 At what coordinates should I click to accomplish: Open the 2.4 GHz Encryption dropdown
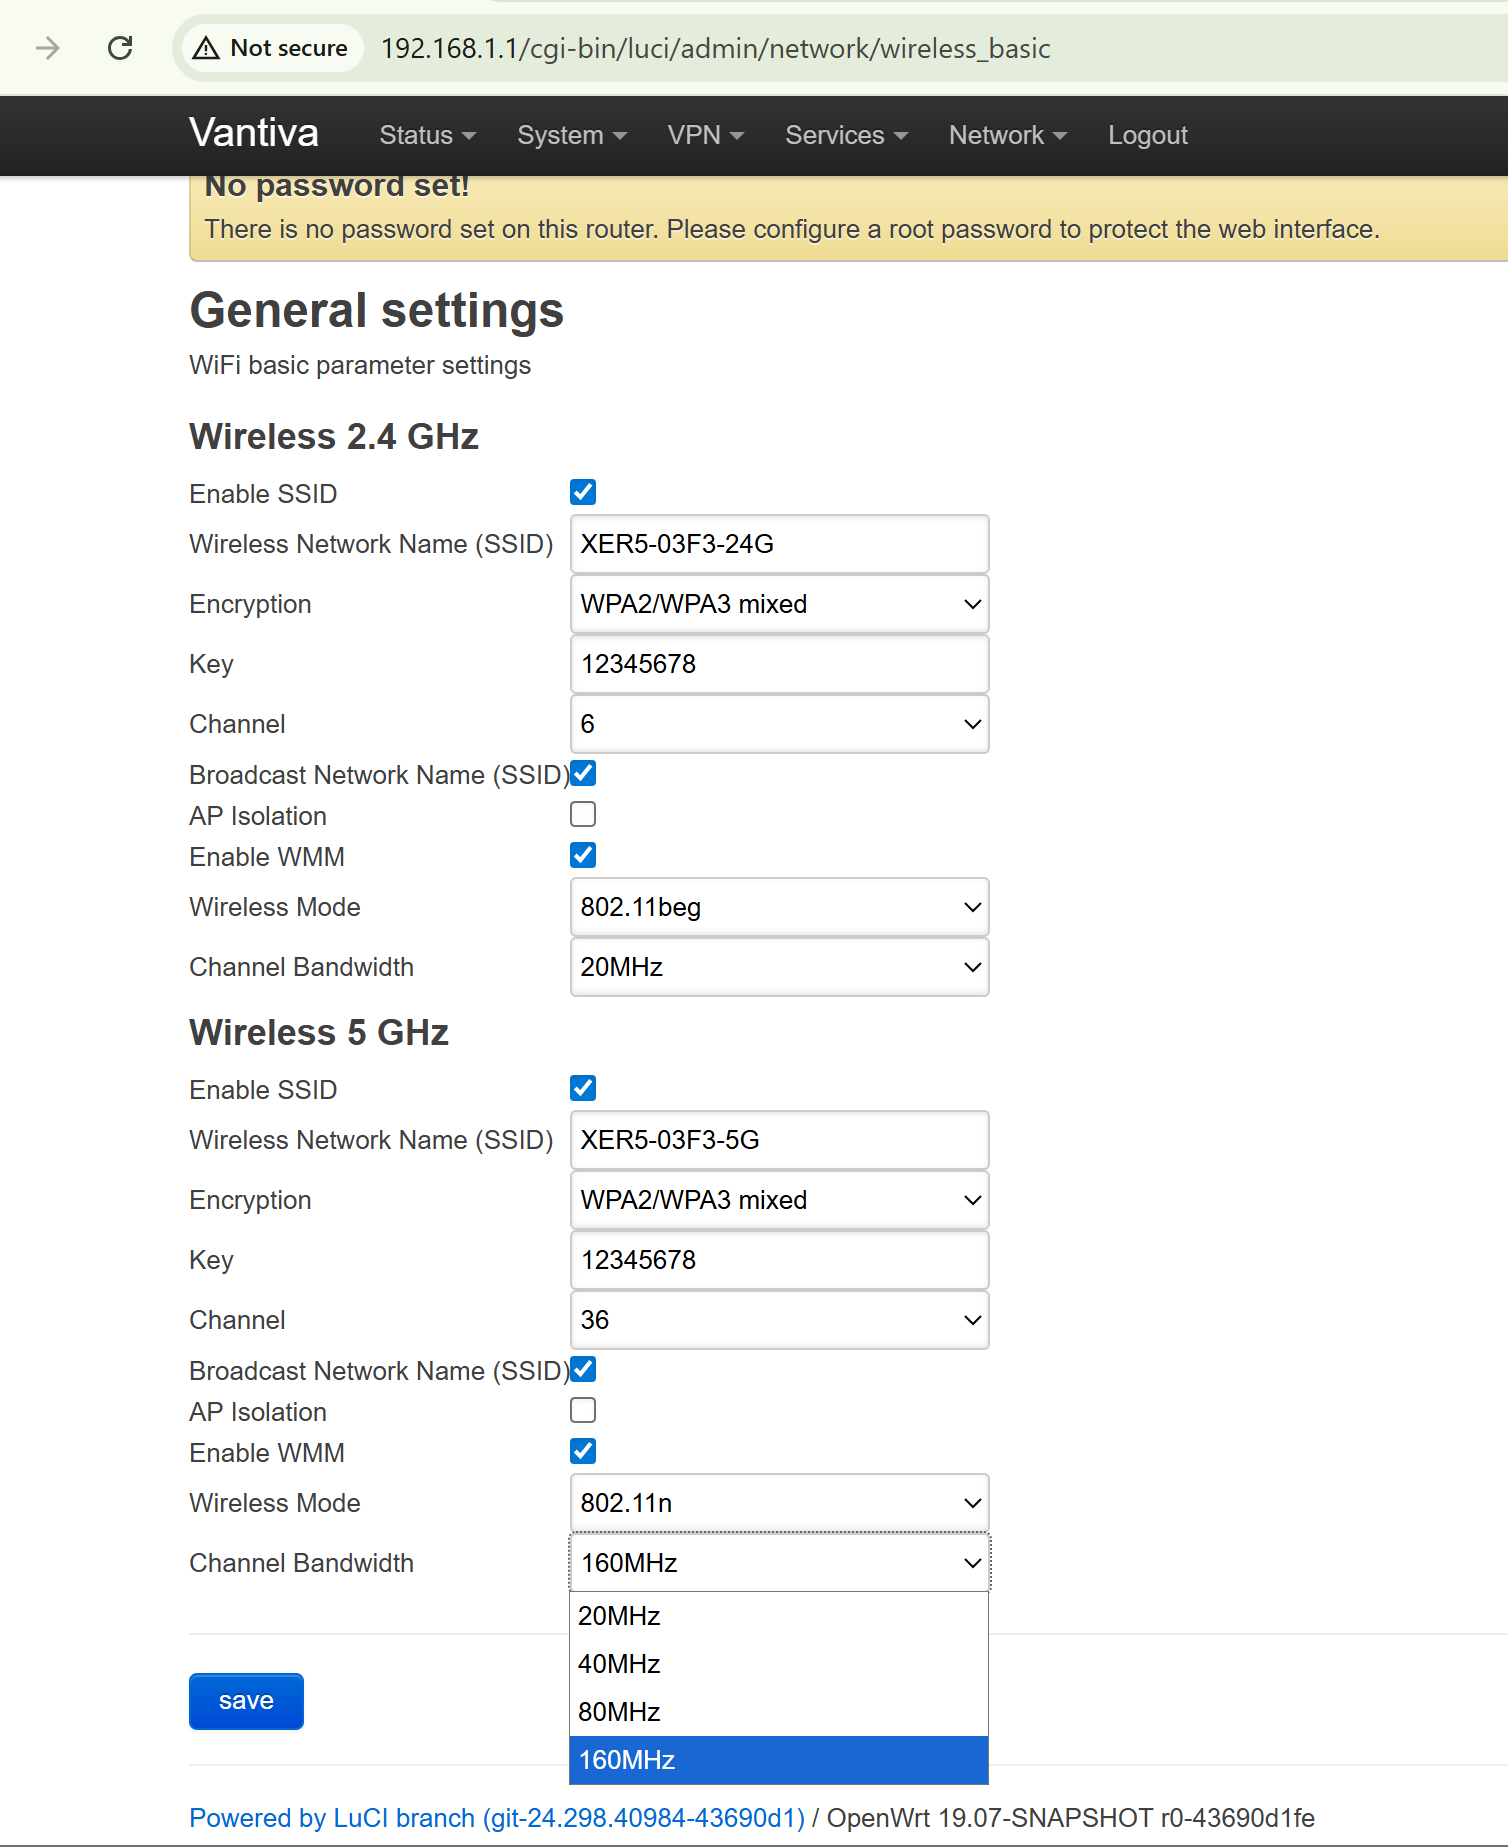click(779, 604)
